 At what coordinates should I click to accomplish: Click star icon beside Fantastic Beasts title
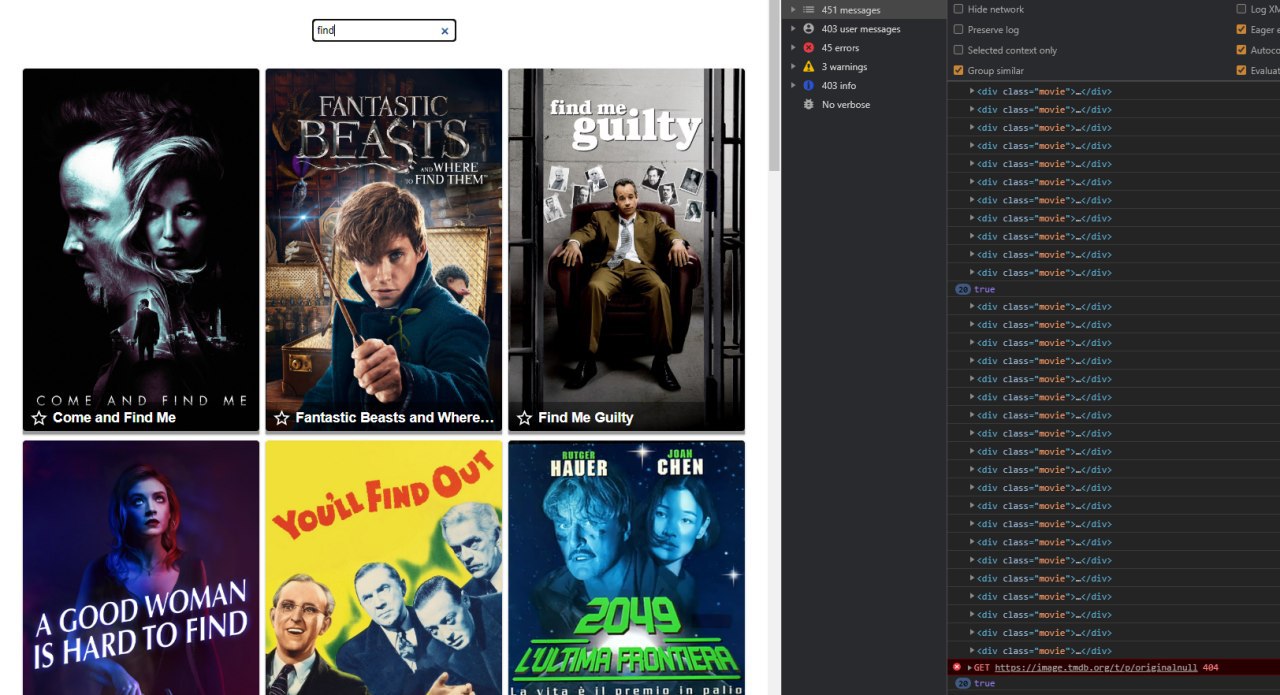[282, 418]
